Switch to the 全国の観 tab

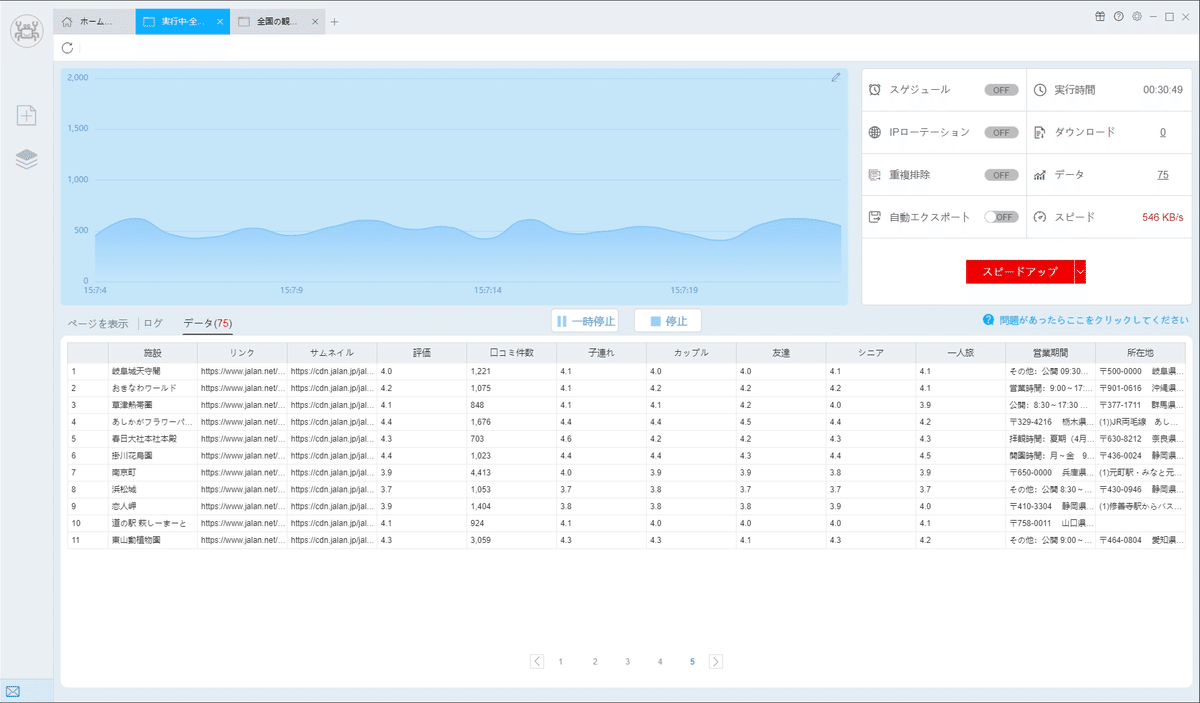[278, 21]
